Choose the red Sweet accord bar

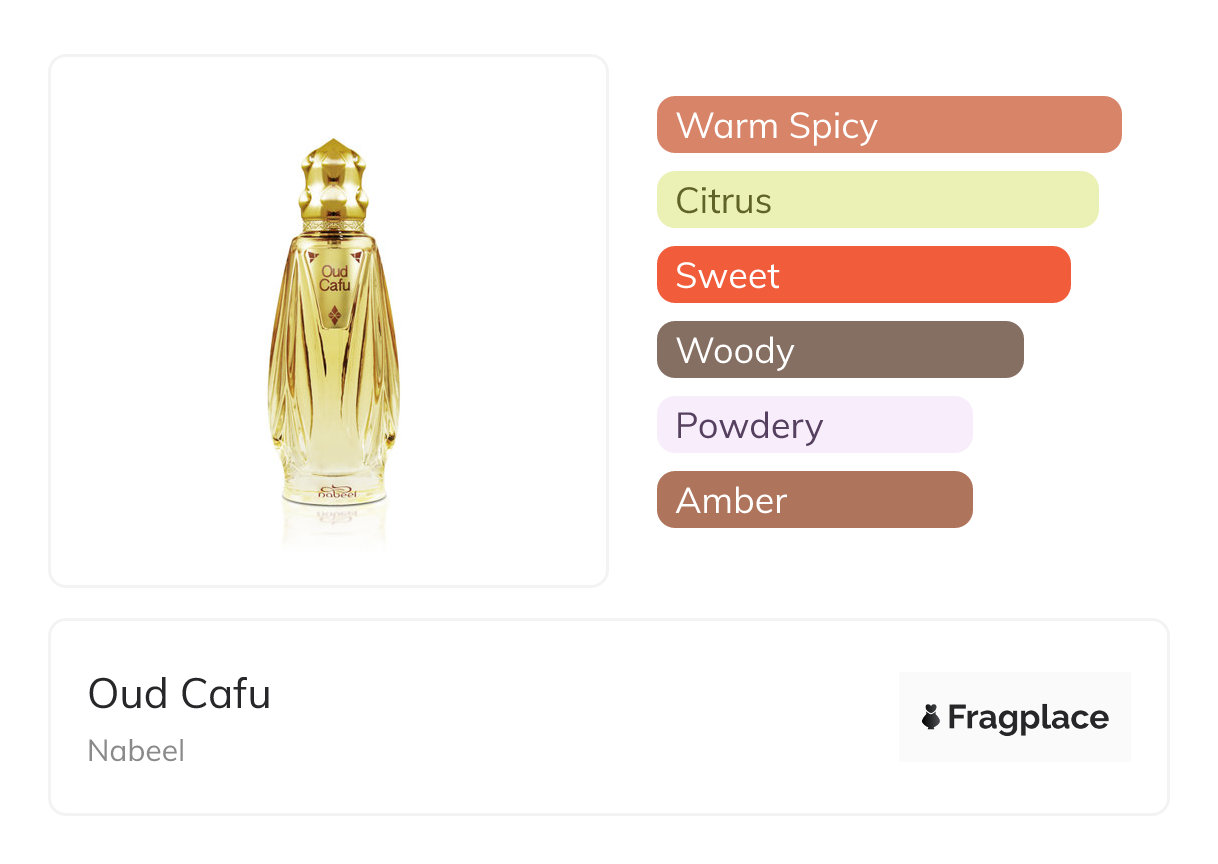click(863, 275)
